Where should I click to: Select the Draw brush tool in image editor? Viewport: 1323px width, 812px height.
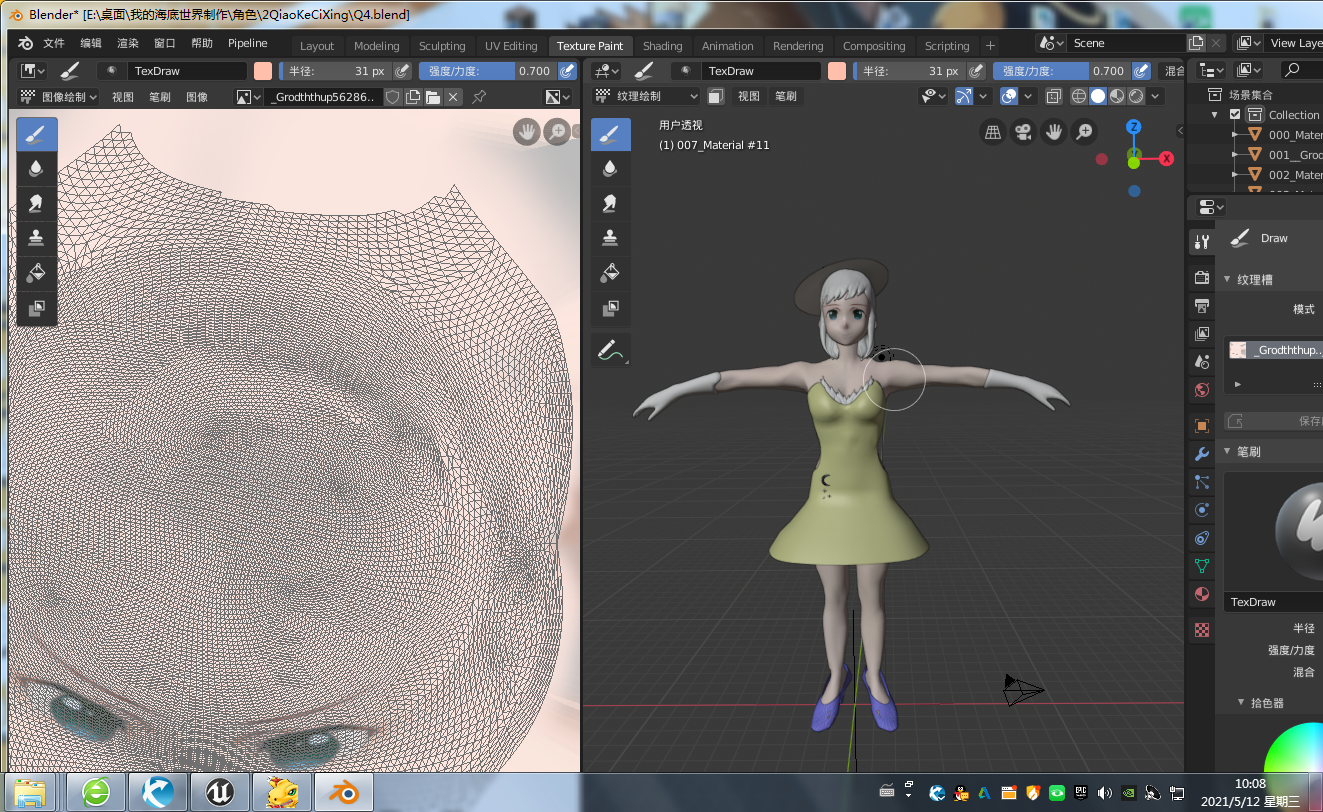pos(37,135)
